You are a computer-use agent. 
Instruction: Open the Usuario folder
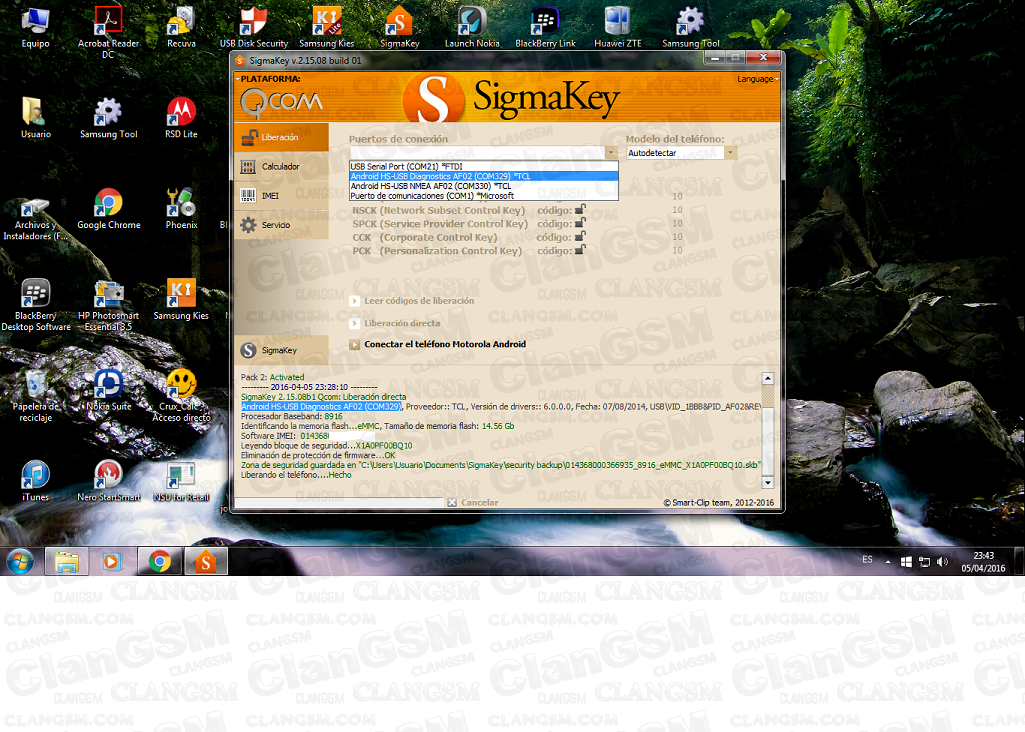tap(35, 118)
